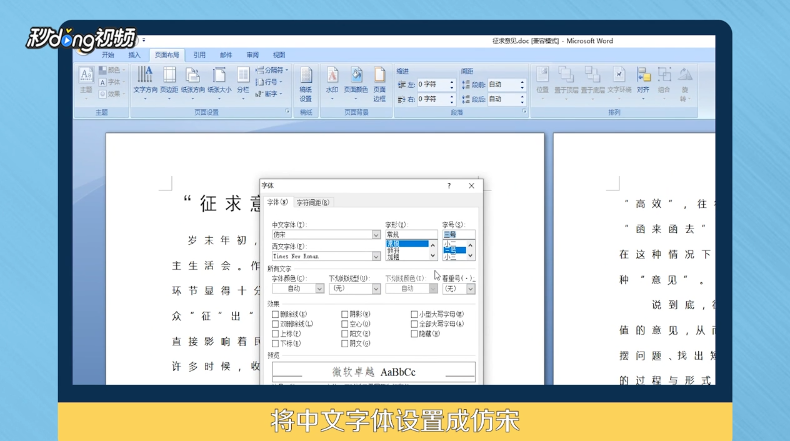Click the help question mark in font dialog

tap(449, 185)
